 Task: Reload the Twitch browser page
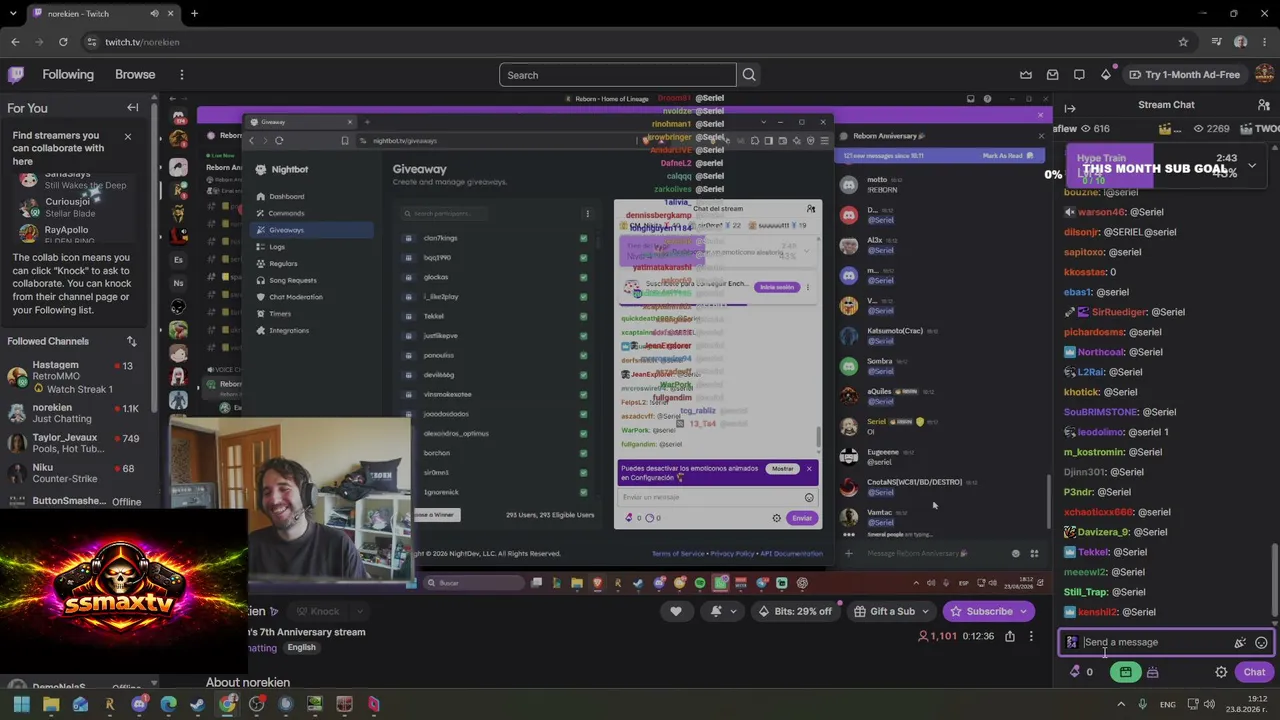(x=63, y=42)
